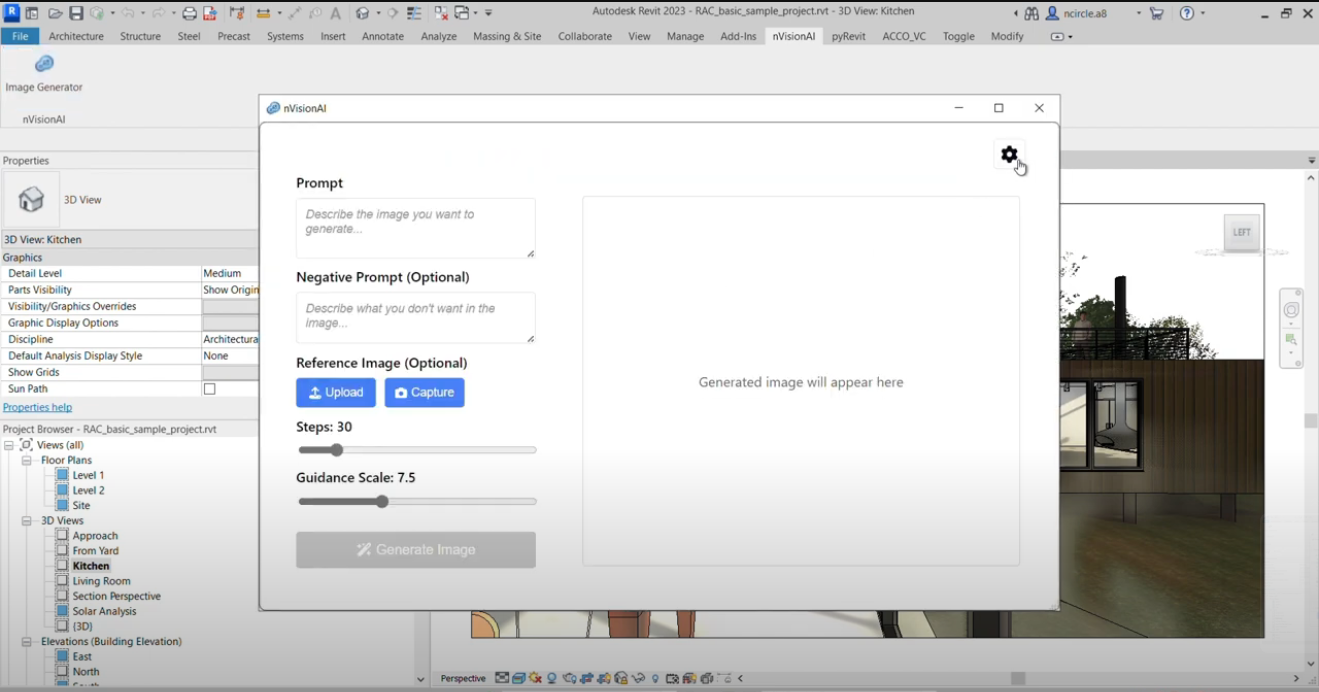Click the Thin Lines icon in Quick Access
The image size is (1319, 692).
point(413,13)
